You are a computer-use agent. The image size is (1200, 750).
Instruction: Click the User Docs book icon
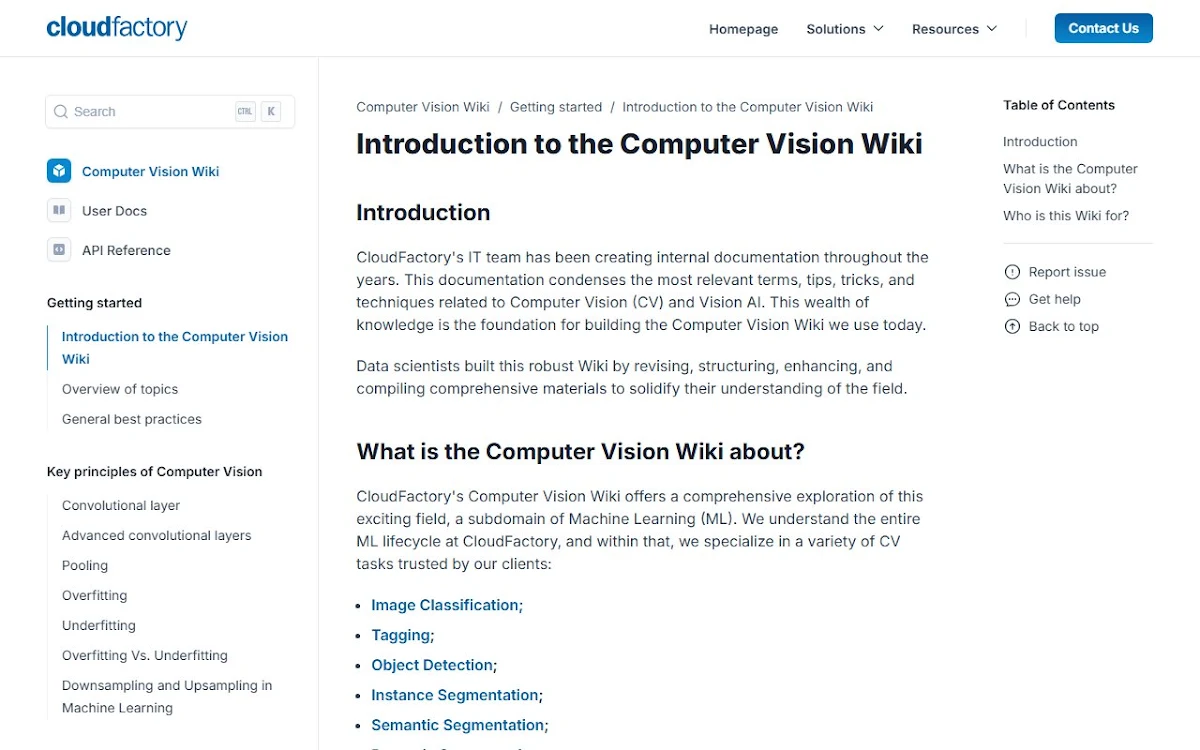pos(59,211)
